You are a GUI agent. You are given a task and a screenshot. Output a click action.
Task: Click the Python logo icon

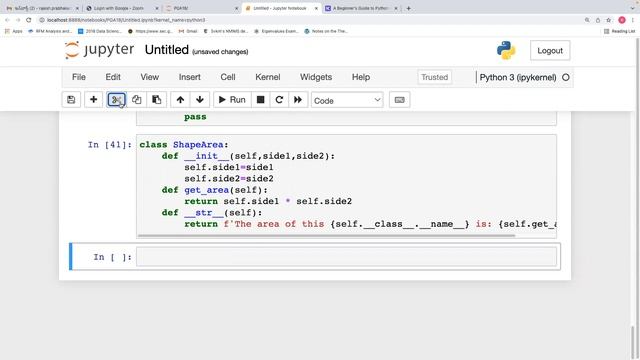coord(506,51)
